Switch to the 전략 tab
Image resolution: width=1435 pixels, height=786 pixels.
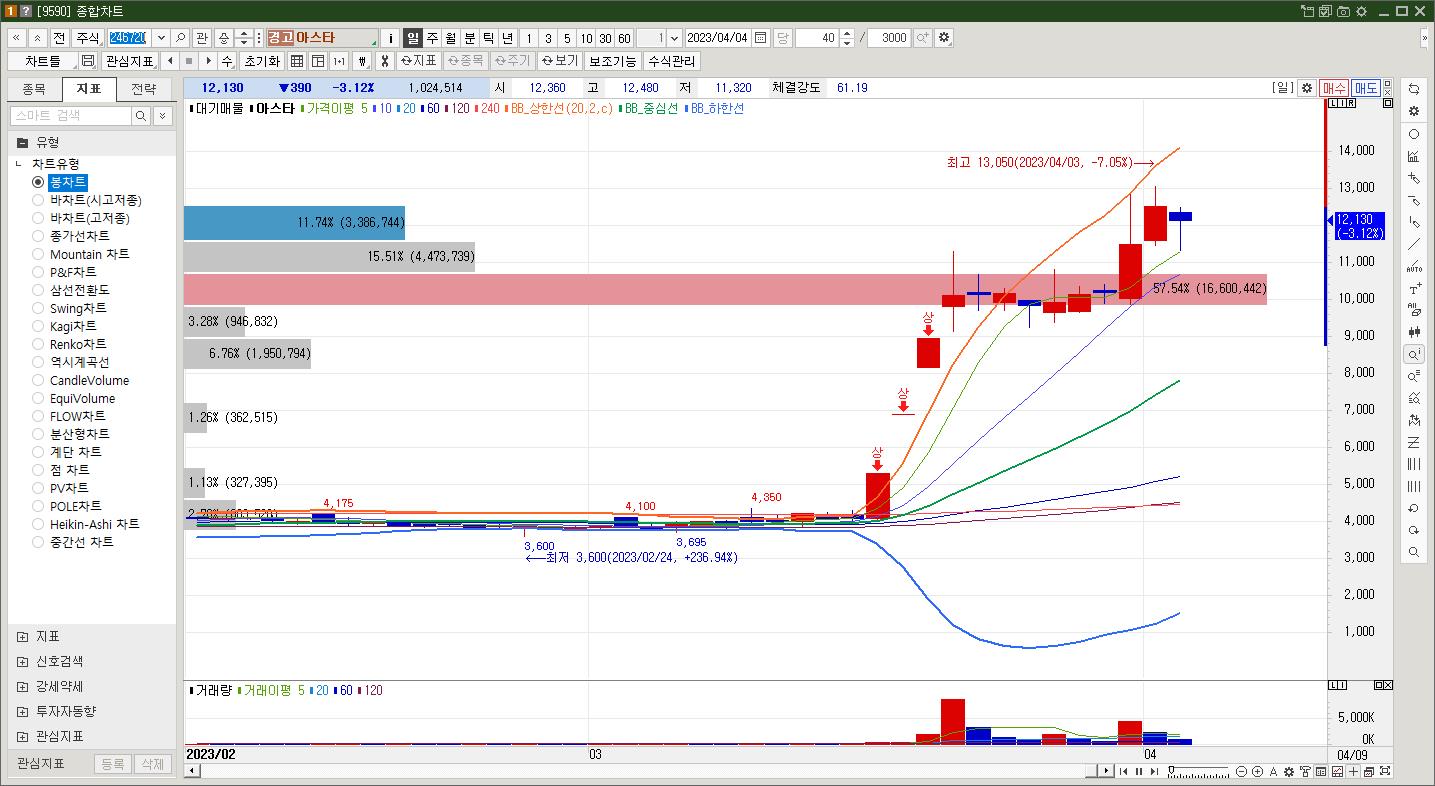143,89
